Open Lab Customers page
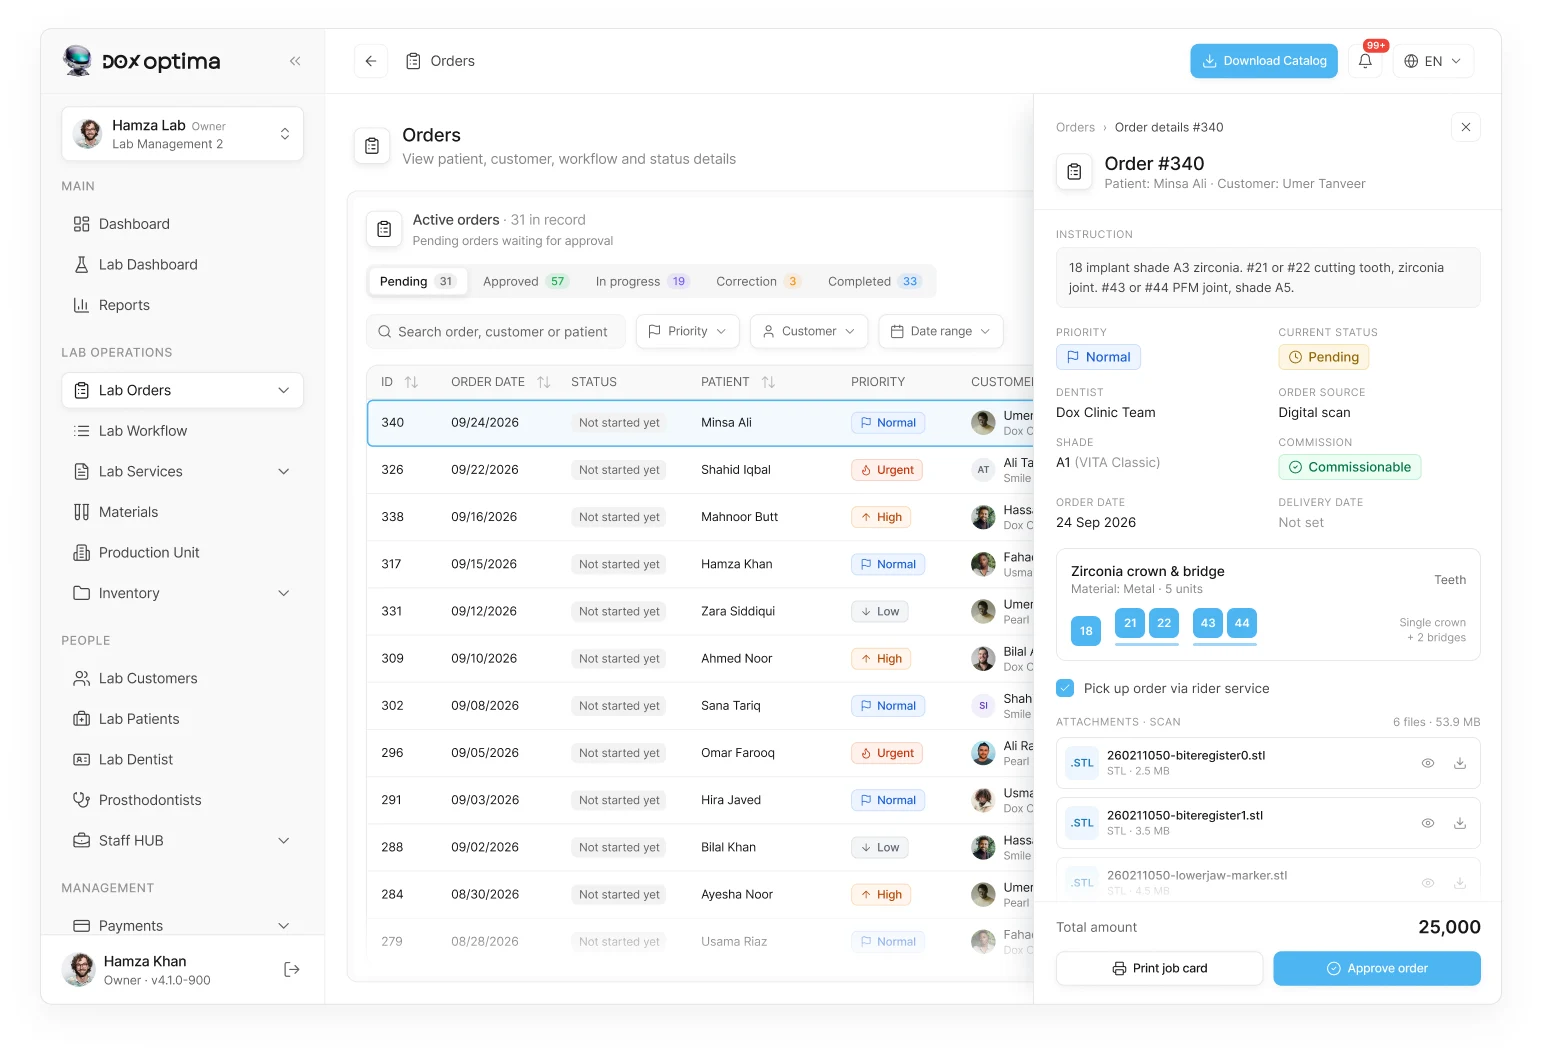Image resolution: width=1542 pixels, height=1057 pixels. 182,678
